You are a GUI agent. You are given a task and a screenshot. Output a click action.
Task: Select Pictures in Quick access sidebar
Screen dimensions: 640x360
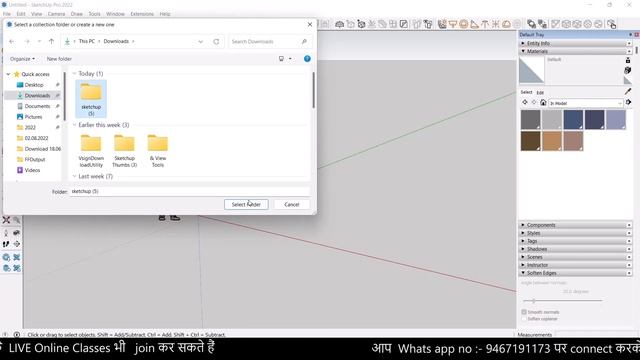33,117
